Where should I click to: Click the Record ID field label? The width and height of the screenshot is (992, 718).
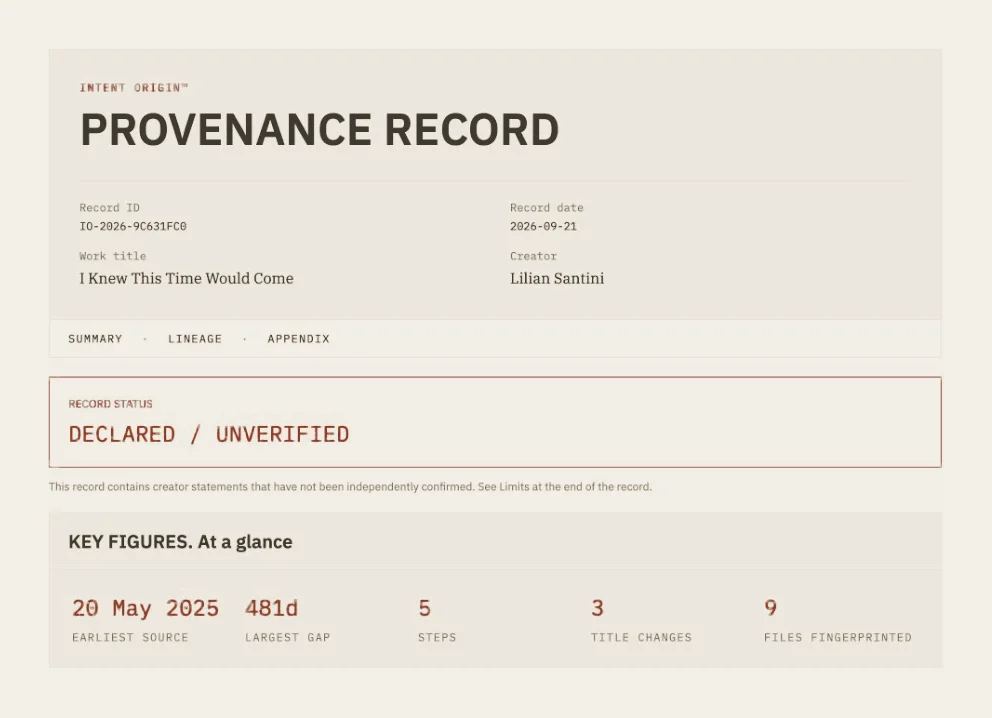point(109,207)
